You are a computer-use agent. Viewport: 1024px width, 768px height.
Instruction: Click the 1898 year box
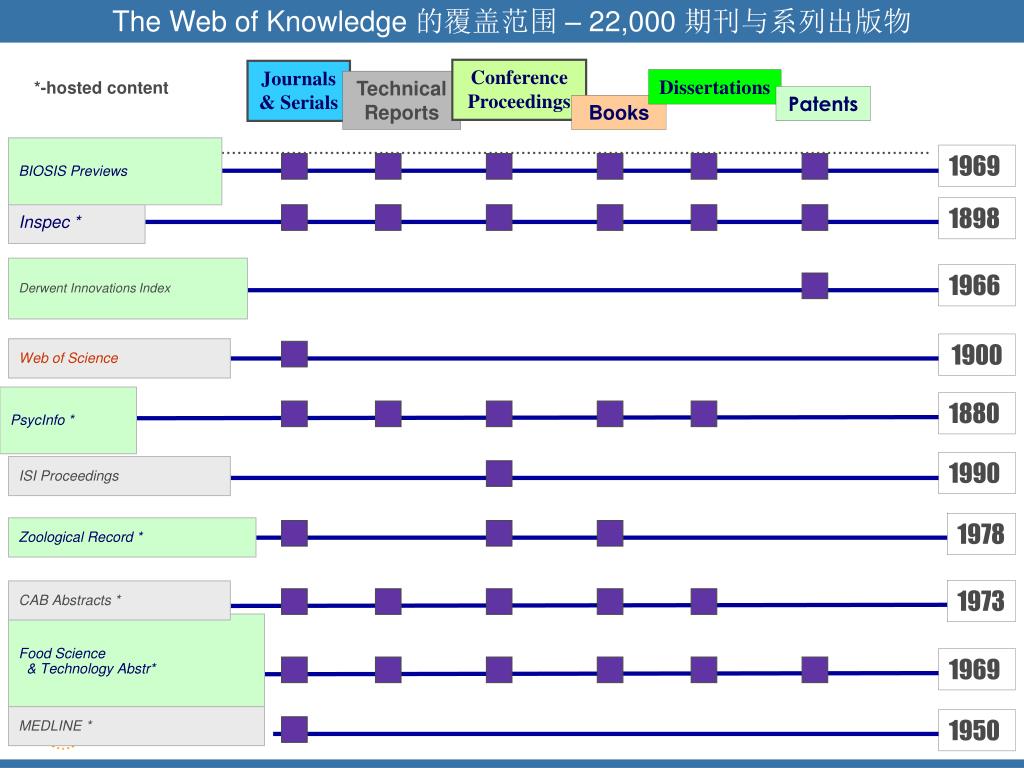tap(976, 218)
